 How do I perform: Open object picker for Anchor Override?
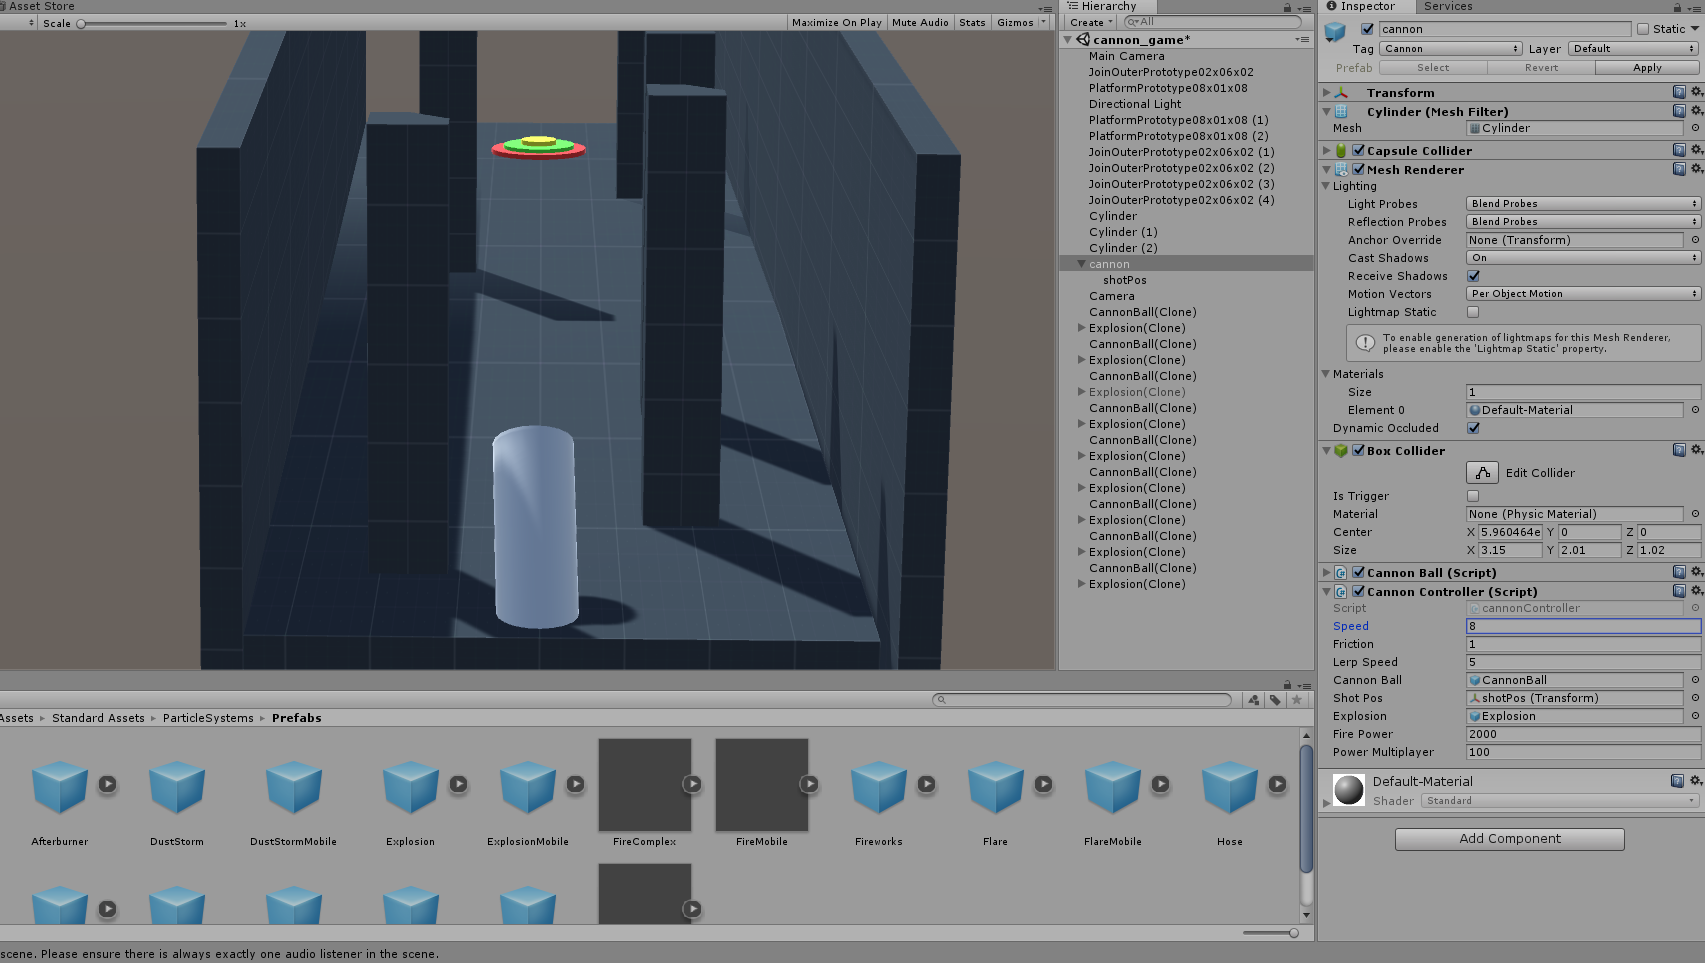(x=1695, y=240)
